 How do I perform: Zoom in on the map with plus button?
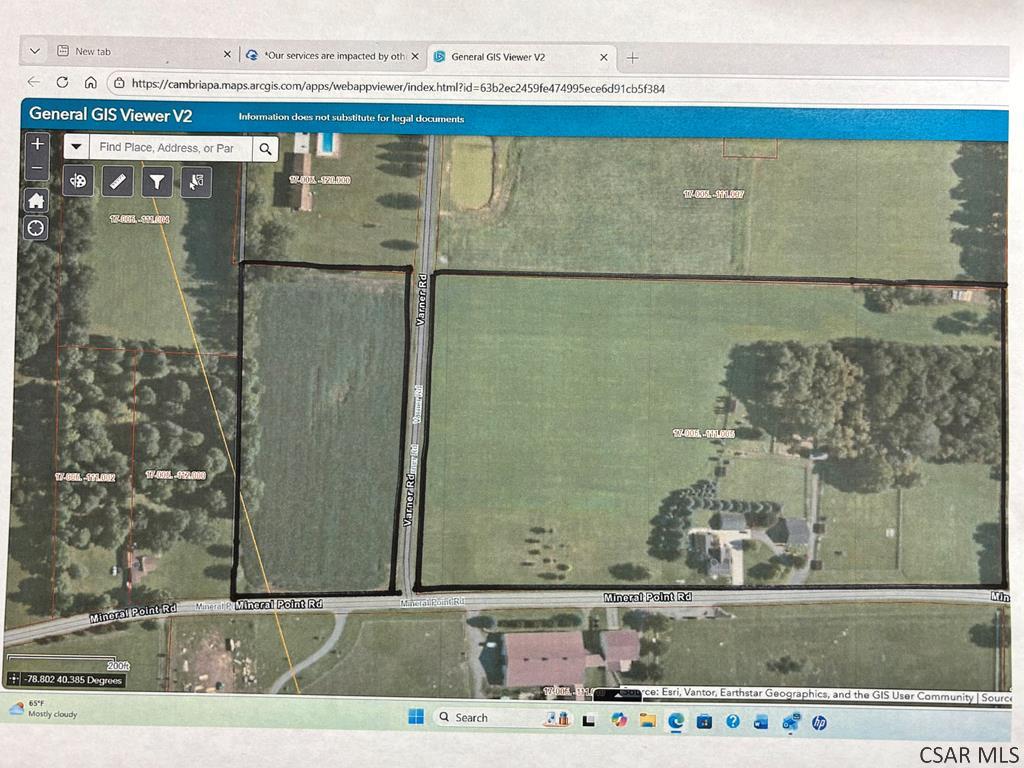tap(37, 144)
